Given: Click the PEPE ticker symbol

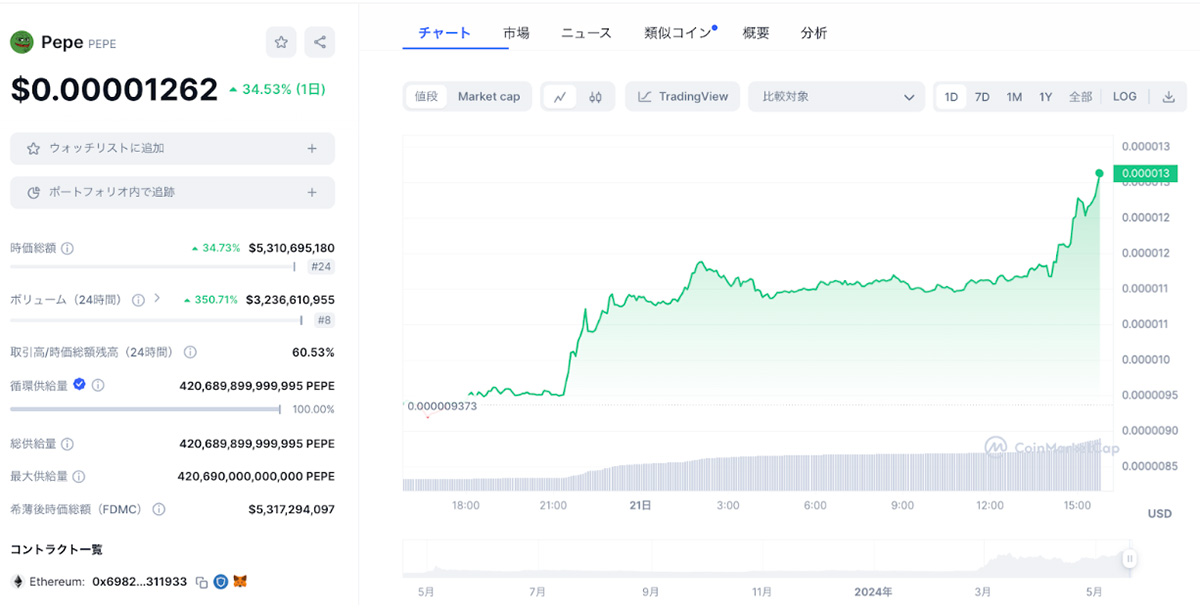Looking at the screenshot, I should 102,44.
